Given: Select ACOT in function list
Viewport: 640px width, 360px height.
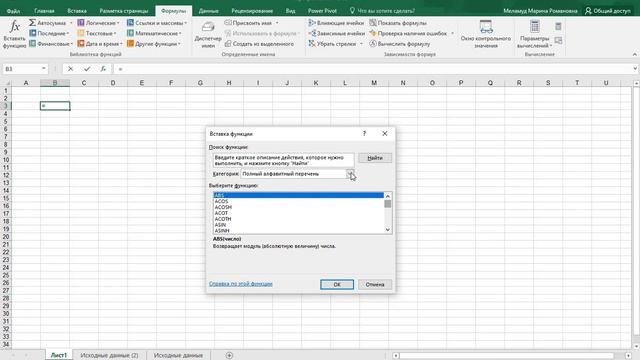Looking at the screenshot, I should 298,213.
